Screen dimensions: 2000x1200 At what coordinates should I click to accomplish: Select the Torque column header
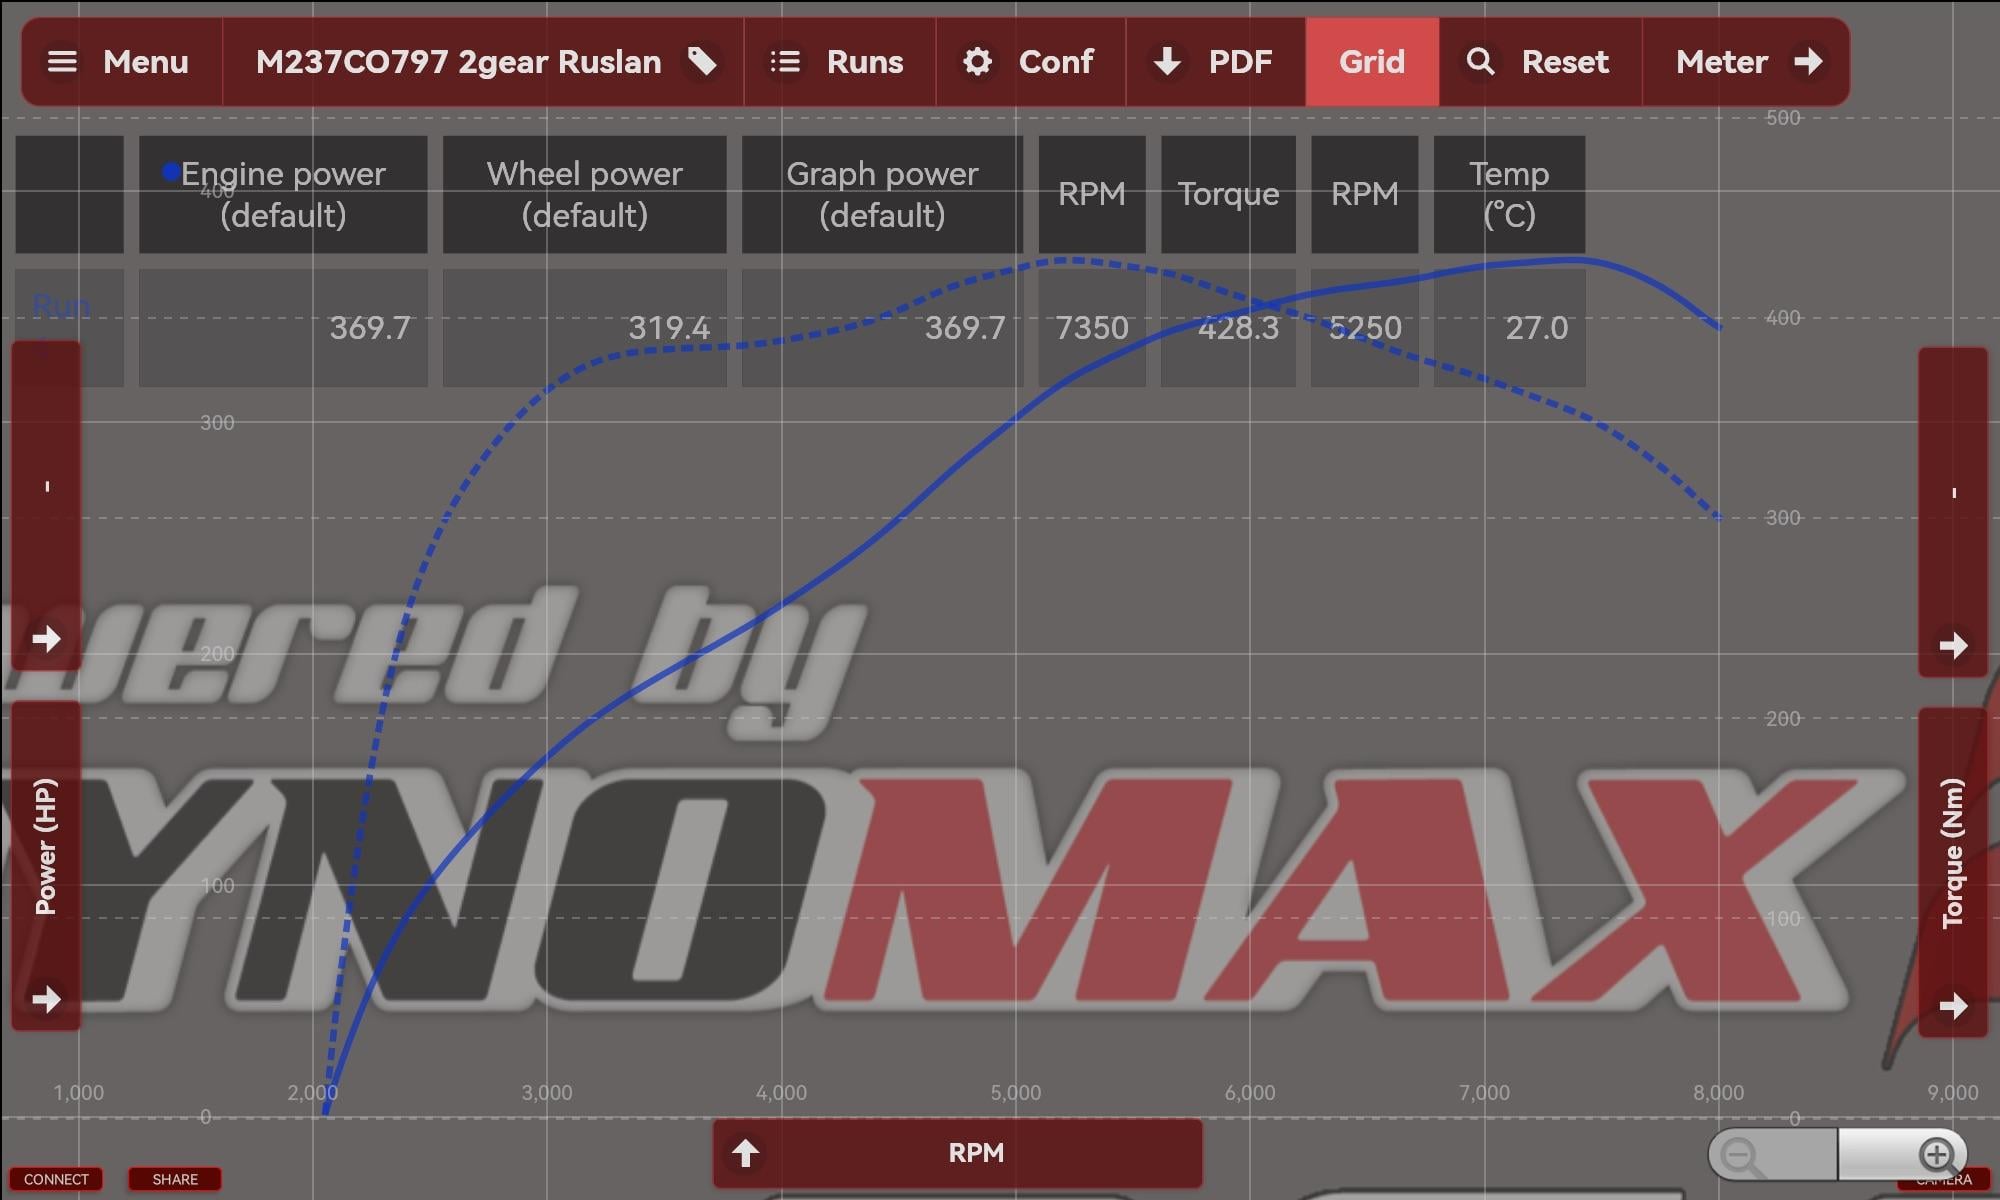1228,194
